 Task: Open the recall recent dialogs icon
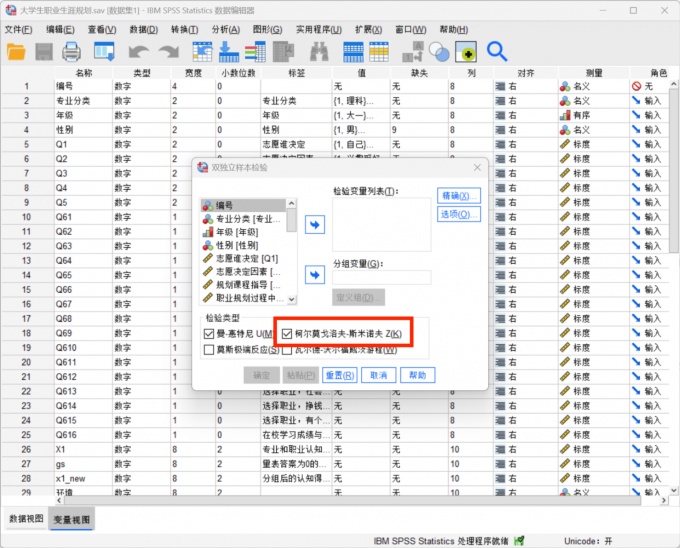[x=105, y=52]
